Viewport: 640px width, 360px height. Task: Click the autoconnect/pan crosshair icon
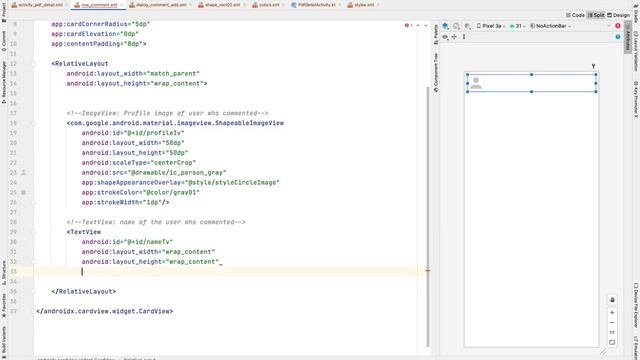454,37
